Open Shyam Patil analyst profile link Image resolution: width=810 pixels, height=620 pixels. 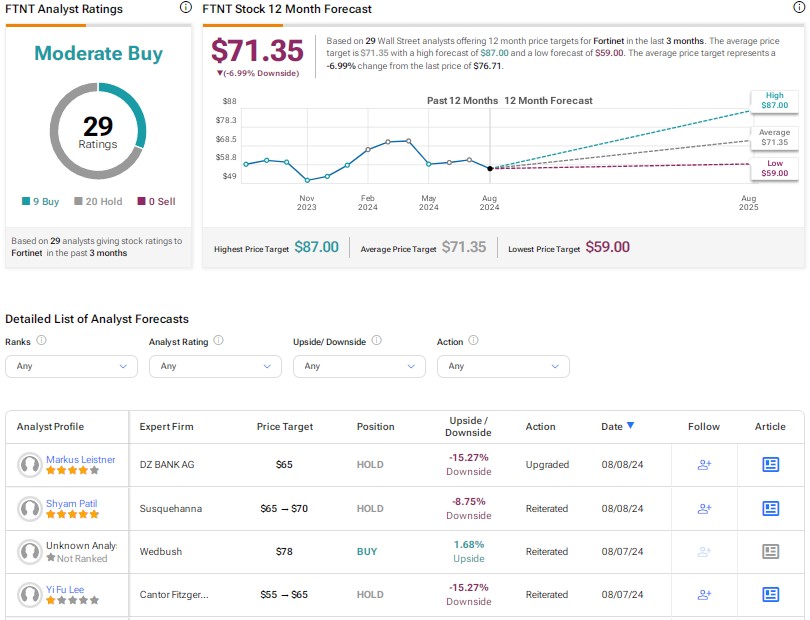coord(71,503)
